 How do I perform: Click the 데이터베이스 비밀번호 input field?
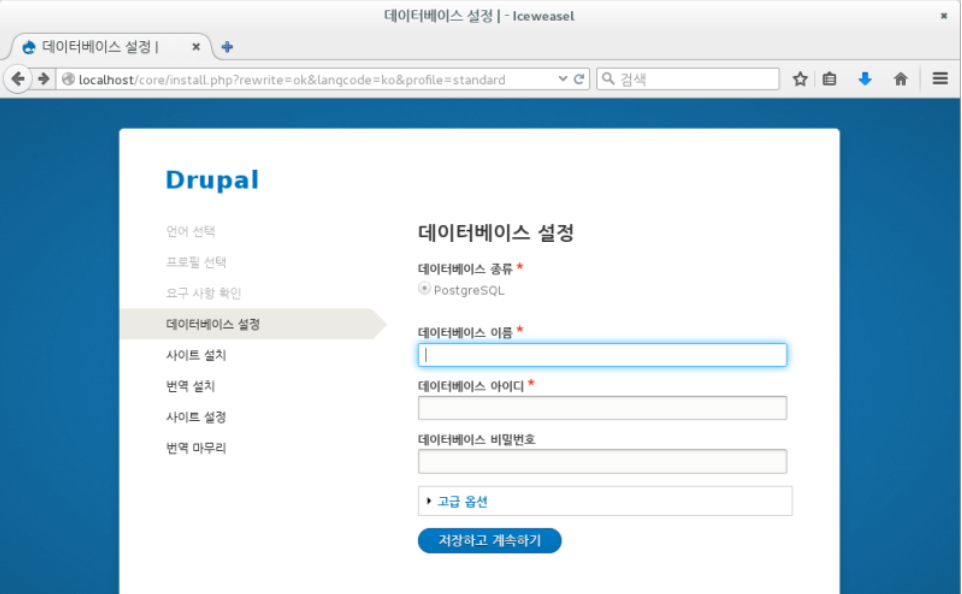602,461
